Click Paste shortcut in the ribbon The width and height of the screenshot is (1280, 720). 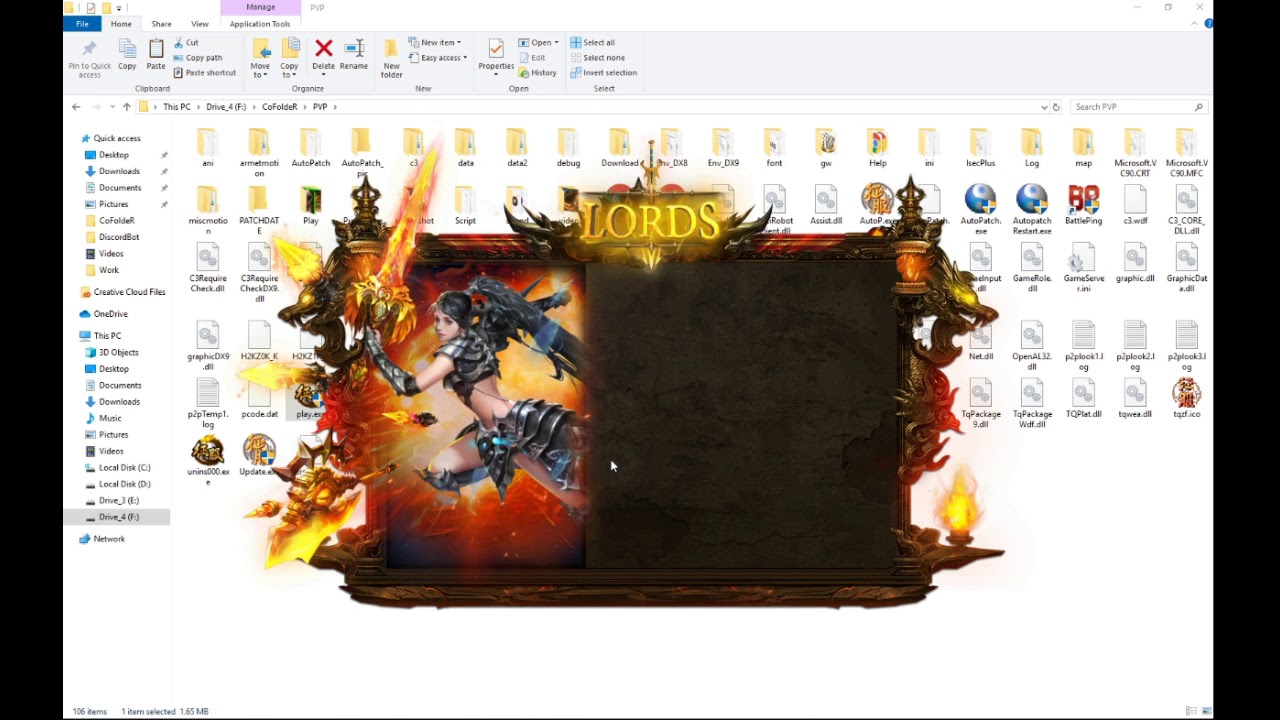[x=204, y=73]
